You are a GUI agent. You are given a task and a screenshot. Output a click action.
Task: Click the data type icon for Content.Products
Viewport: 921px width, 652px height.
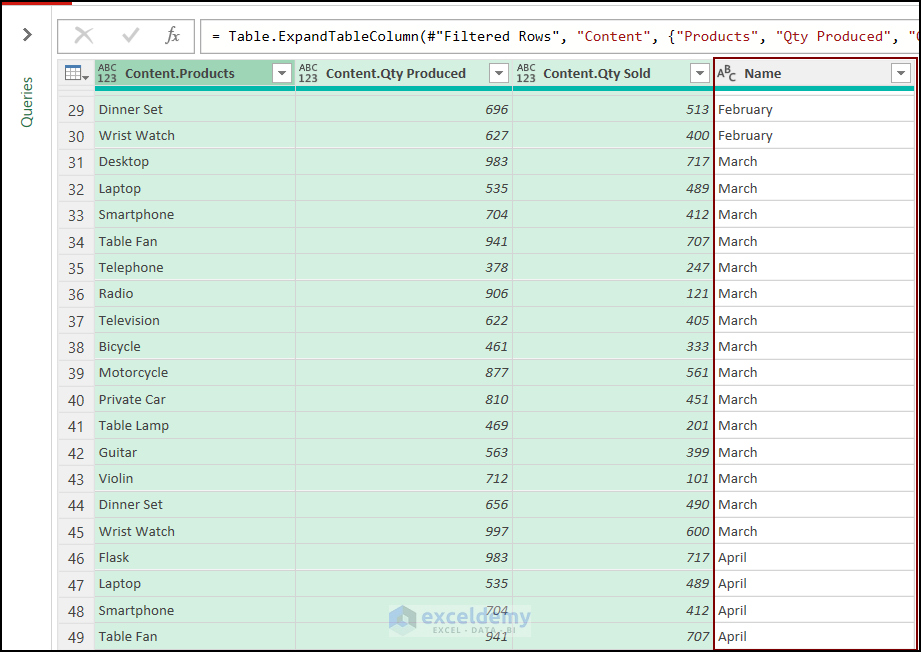(x=107, y=73)
